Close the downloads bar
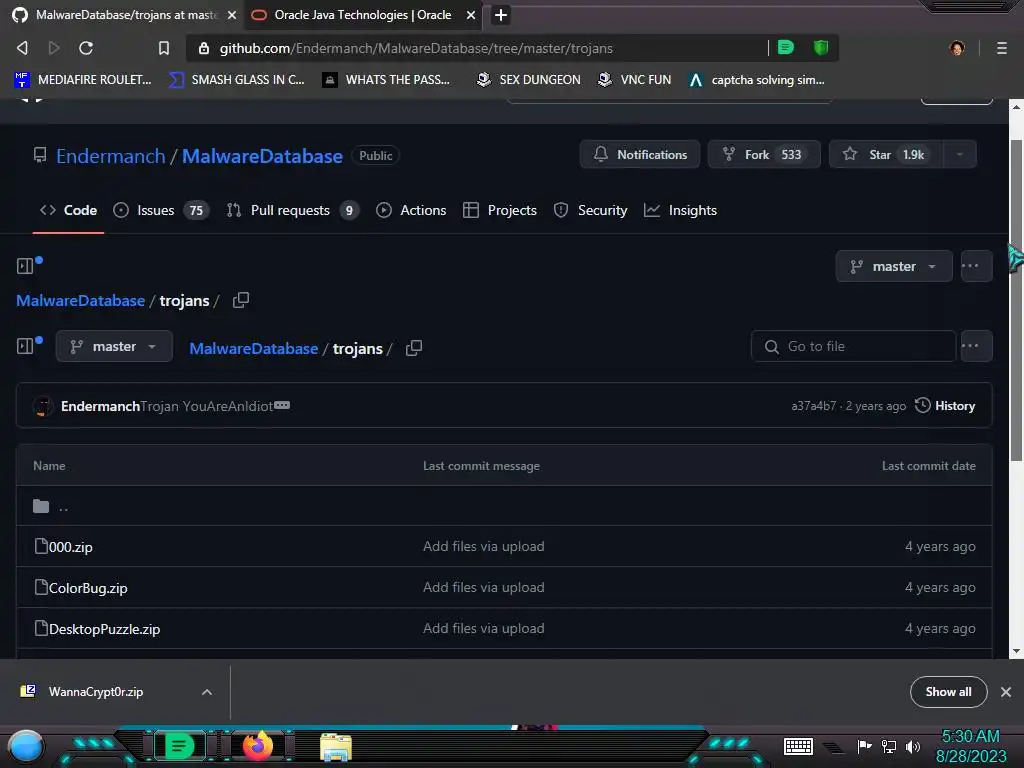 coord(1006,692)
